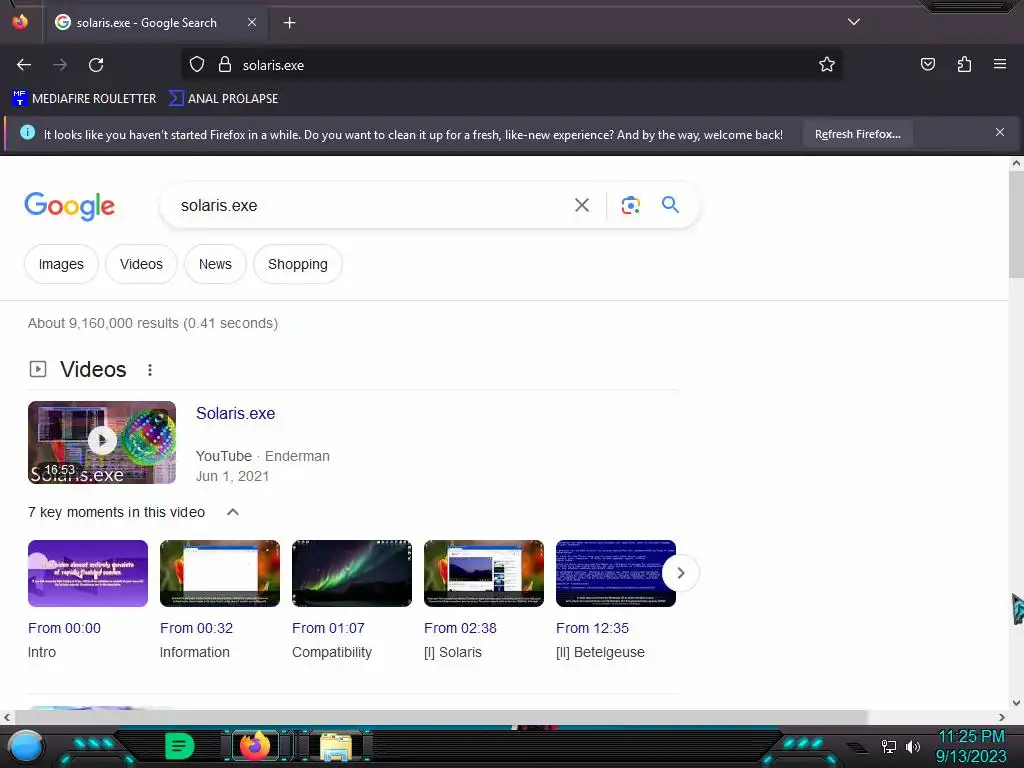1024x768 pixels.
Task: Search by image with Google Lens icon
Action: pyautogui.click(x=630, y=205)
